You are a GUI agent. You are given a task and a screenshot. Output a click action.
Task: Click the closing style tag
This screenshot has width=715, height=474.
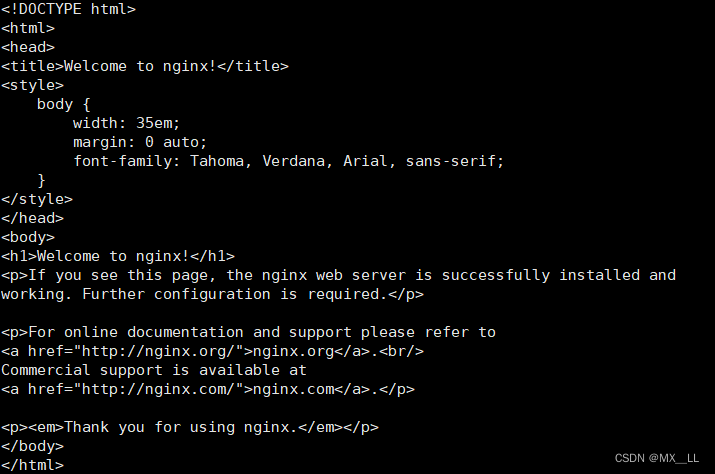coord(37,199)
